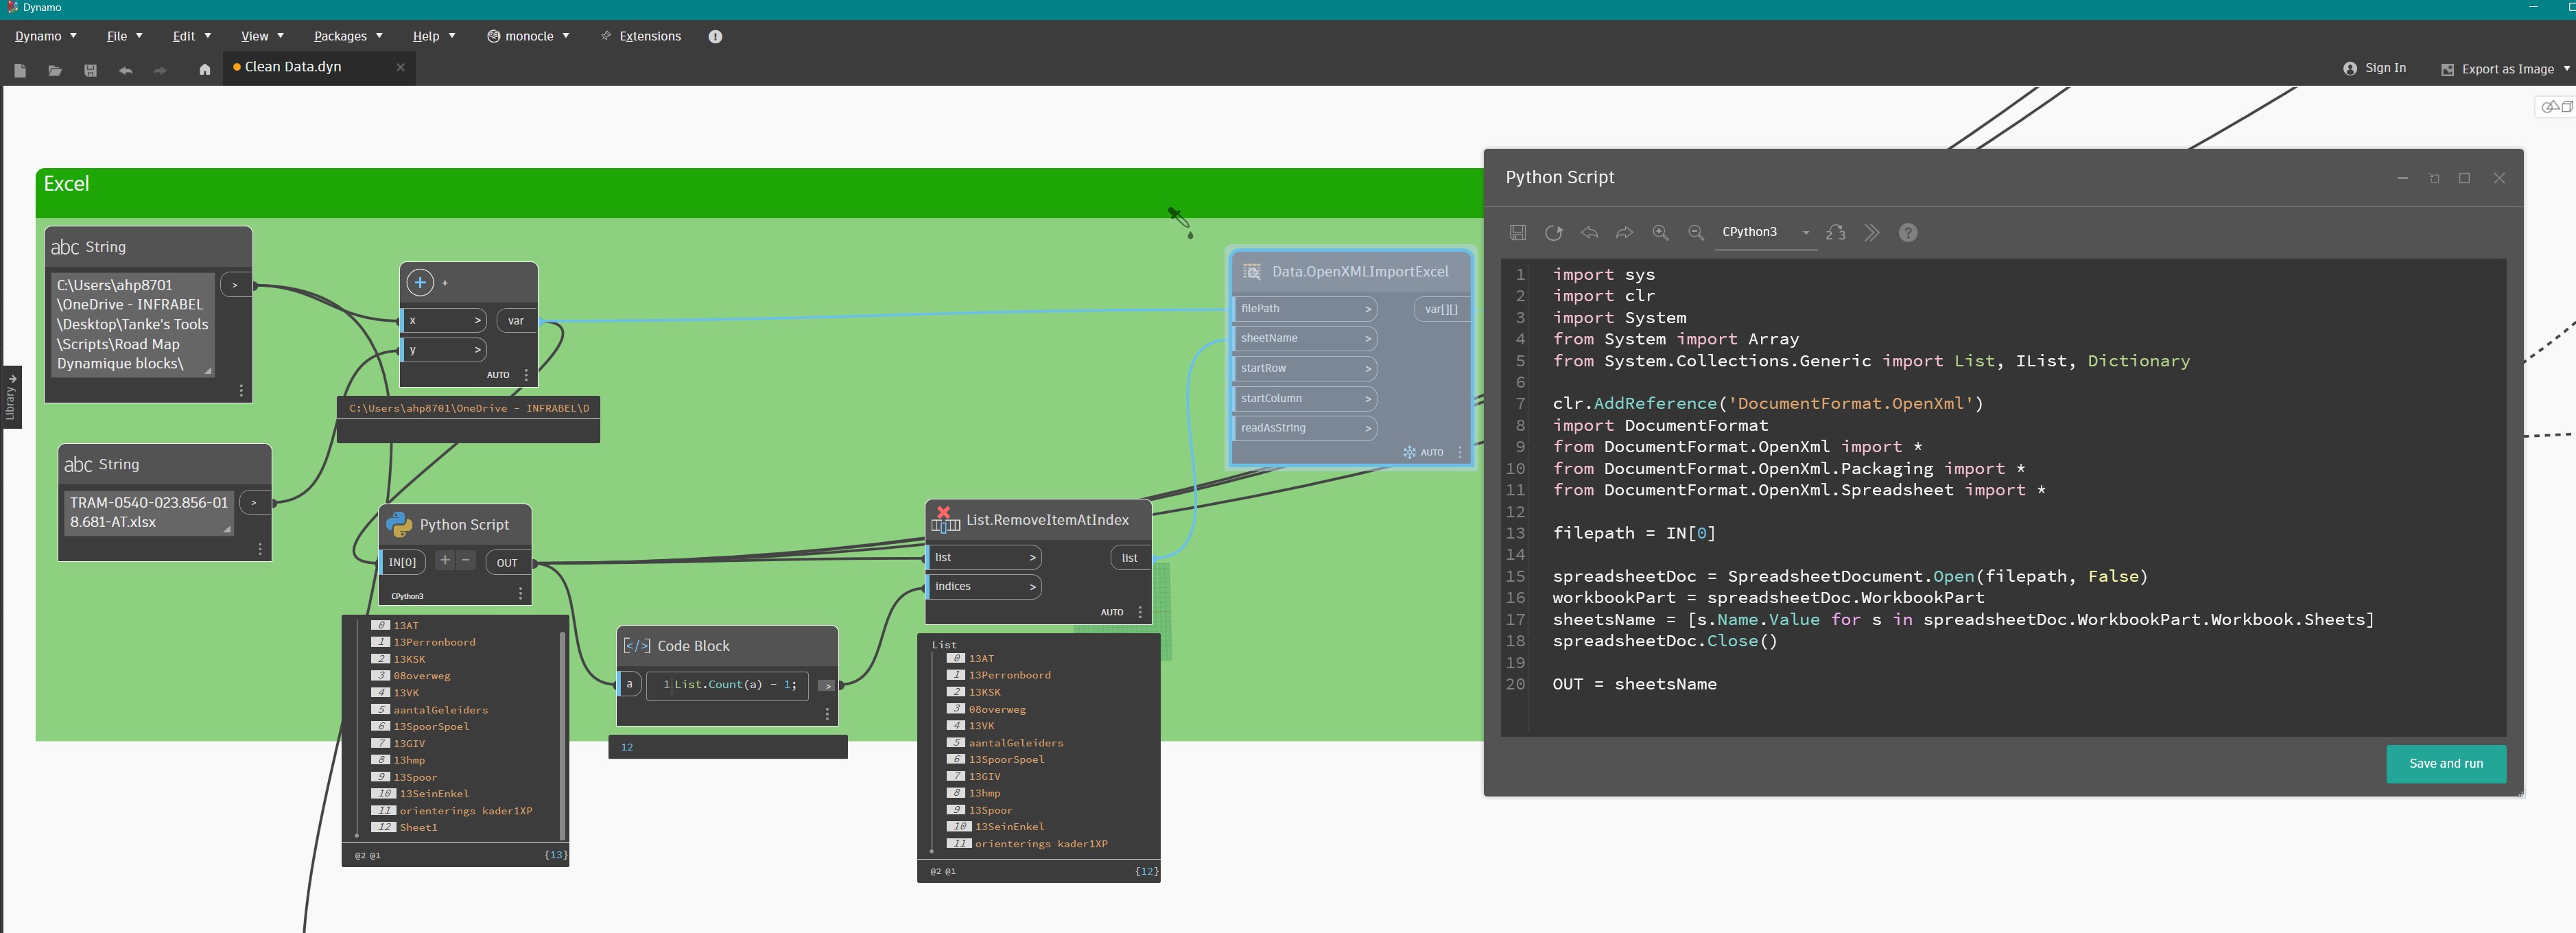
Task: Click the Library side panel expander
Action: coord(11,397)
